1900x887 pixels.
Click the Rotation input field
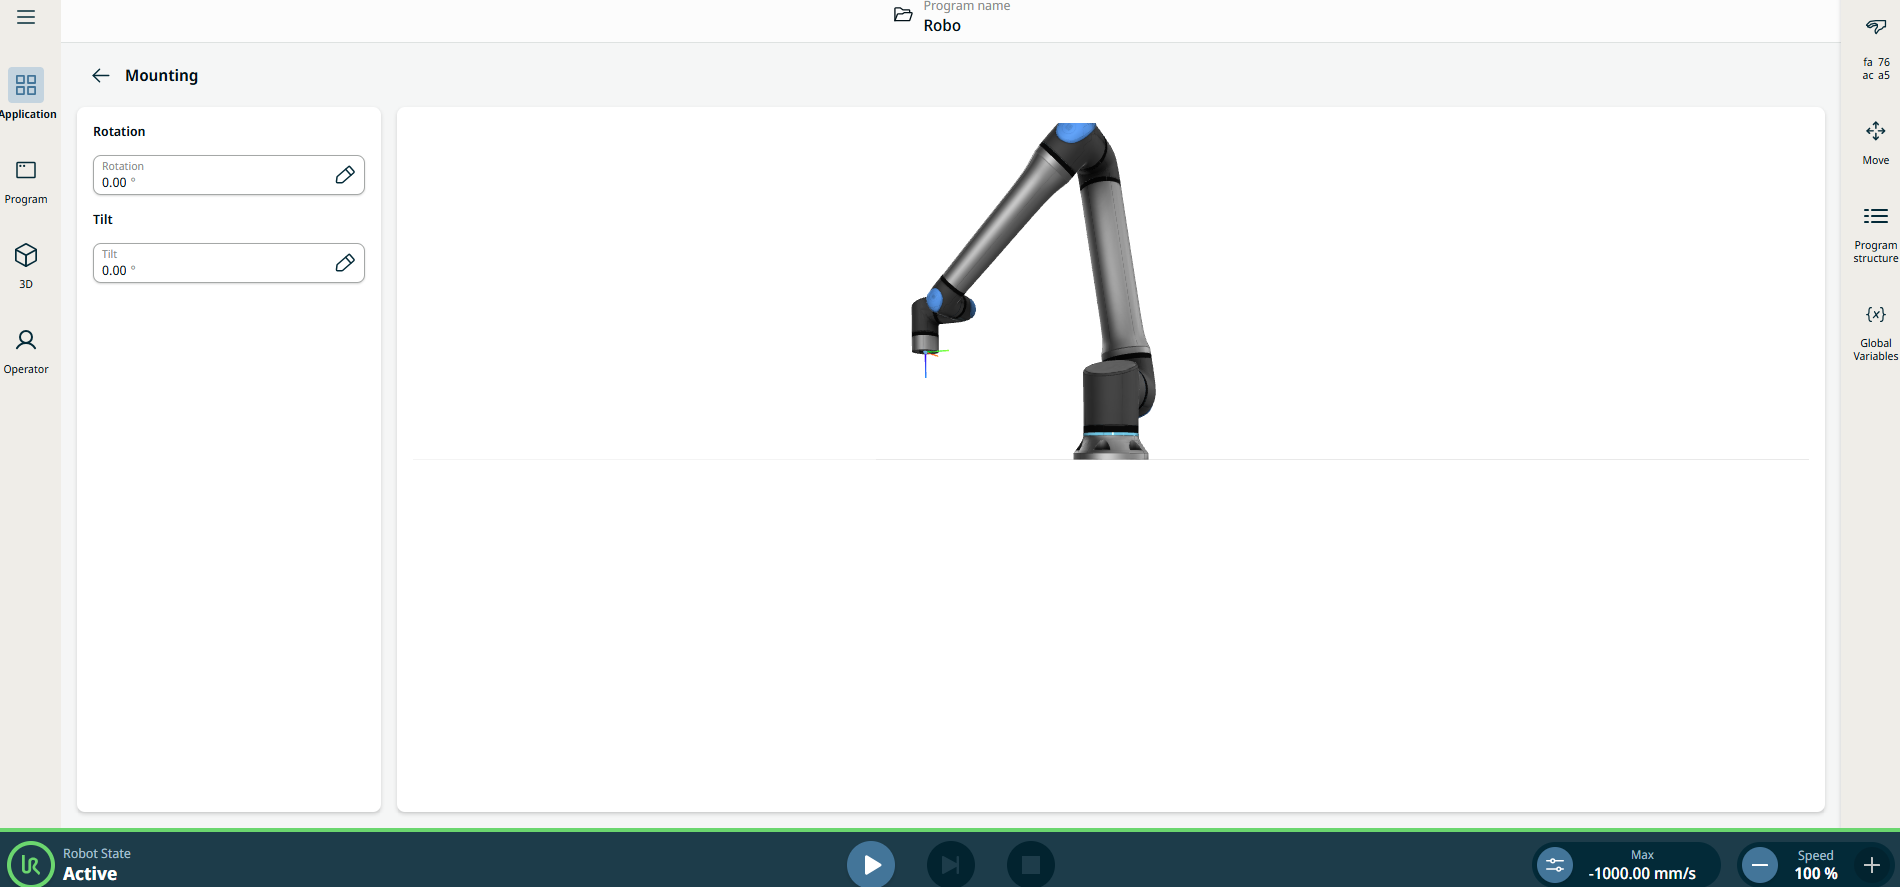[x=210, y=175]
